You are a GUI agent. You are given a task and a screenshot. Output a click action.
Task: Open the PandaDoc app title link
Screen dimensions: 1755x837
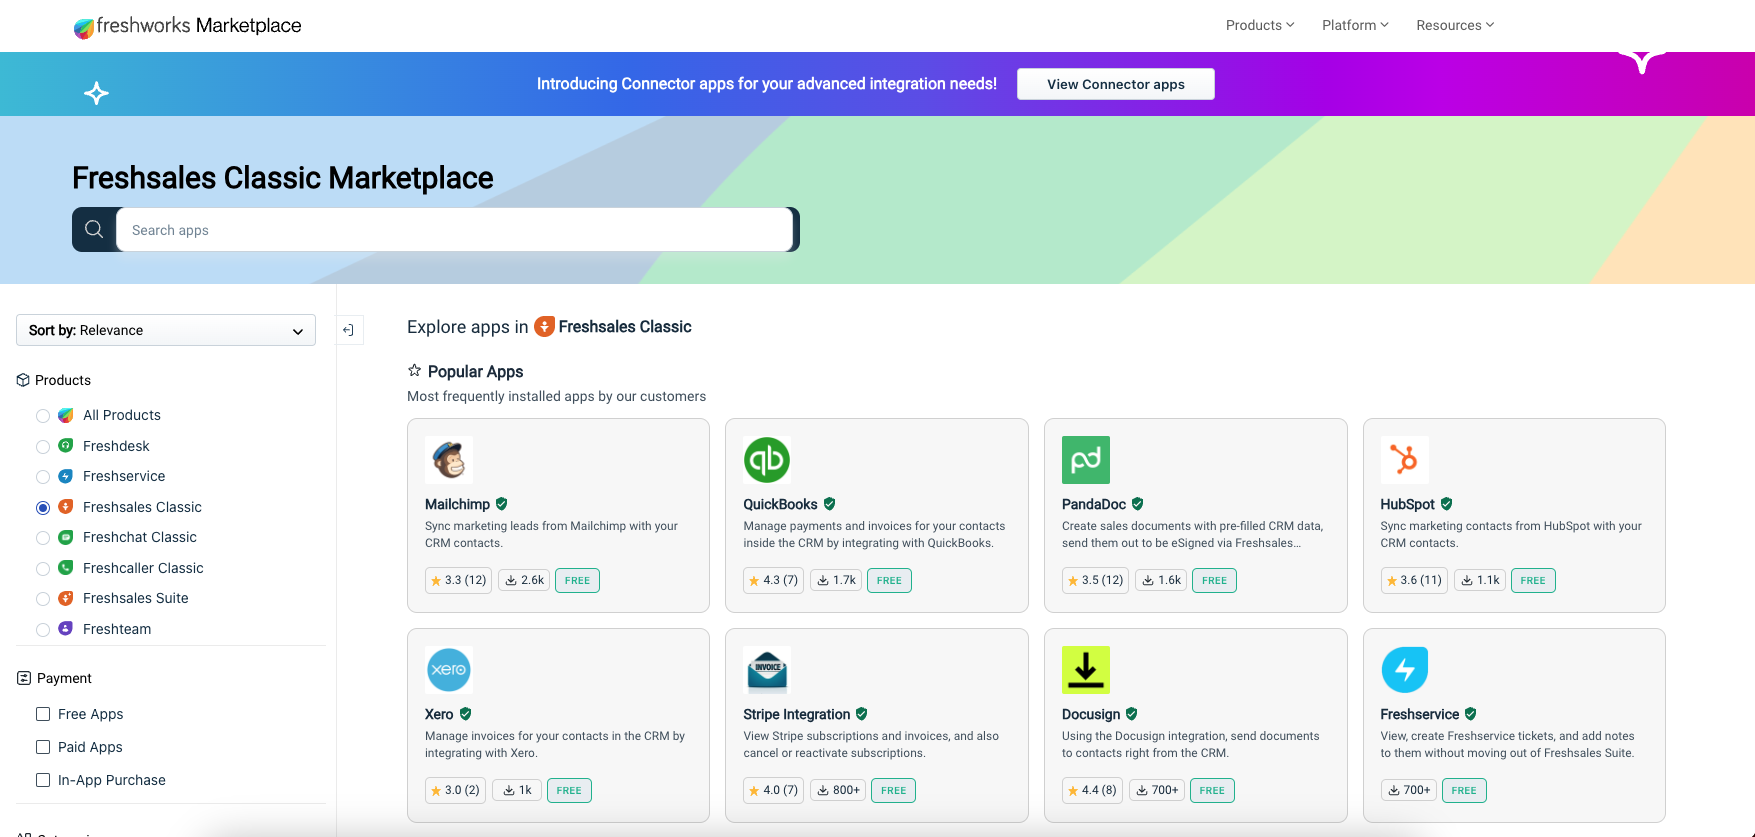click(1094, 504)
